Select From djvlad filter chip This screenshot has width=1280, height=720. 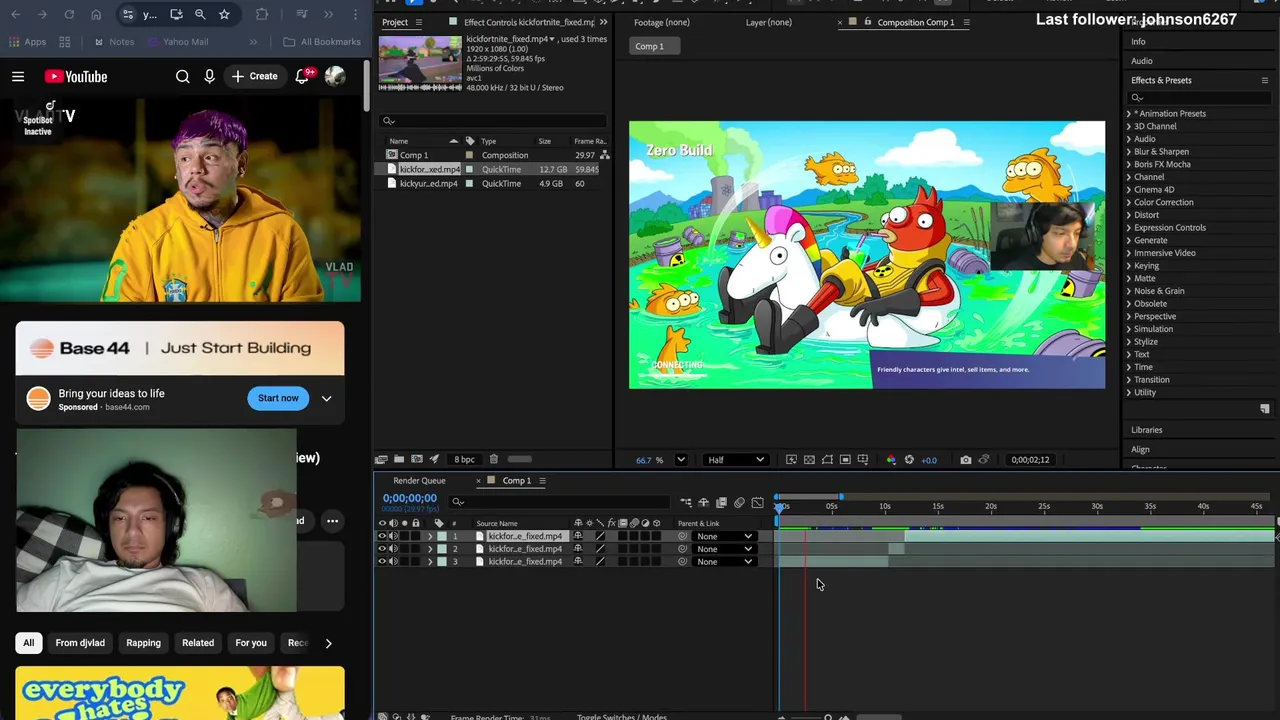coord(80,643)
